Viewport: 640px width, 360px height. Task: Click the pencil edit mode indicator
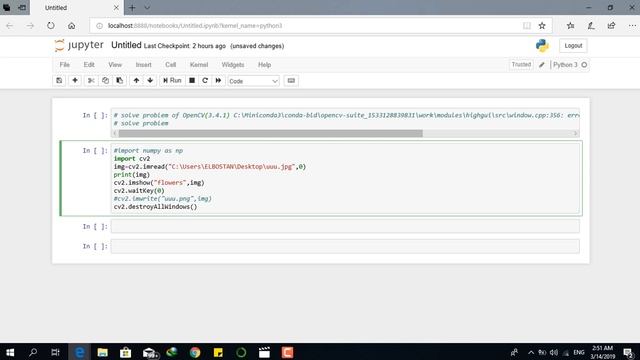pos(542,65)
